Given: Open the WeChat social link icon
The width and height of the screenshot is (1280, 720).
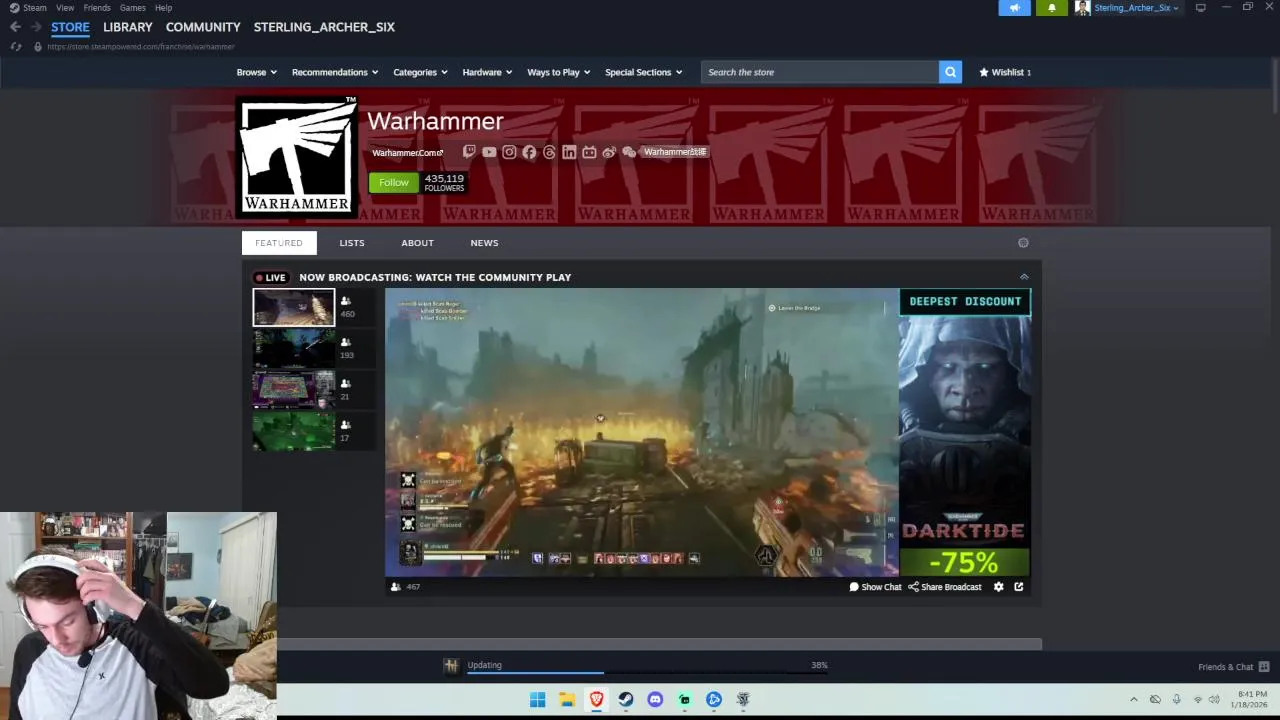Looking at the screenshot, I should [x=629, y=152].
